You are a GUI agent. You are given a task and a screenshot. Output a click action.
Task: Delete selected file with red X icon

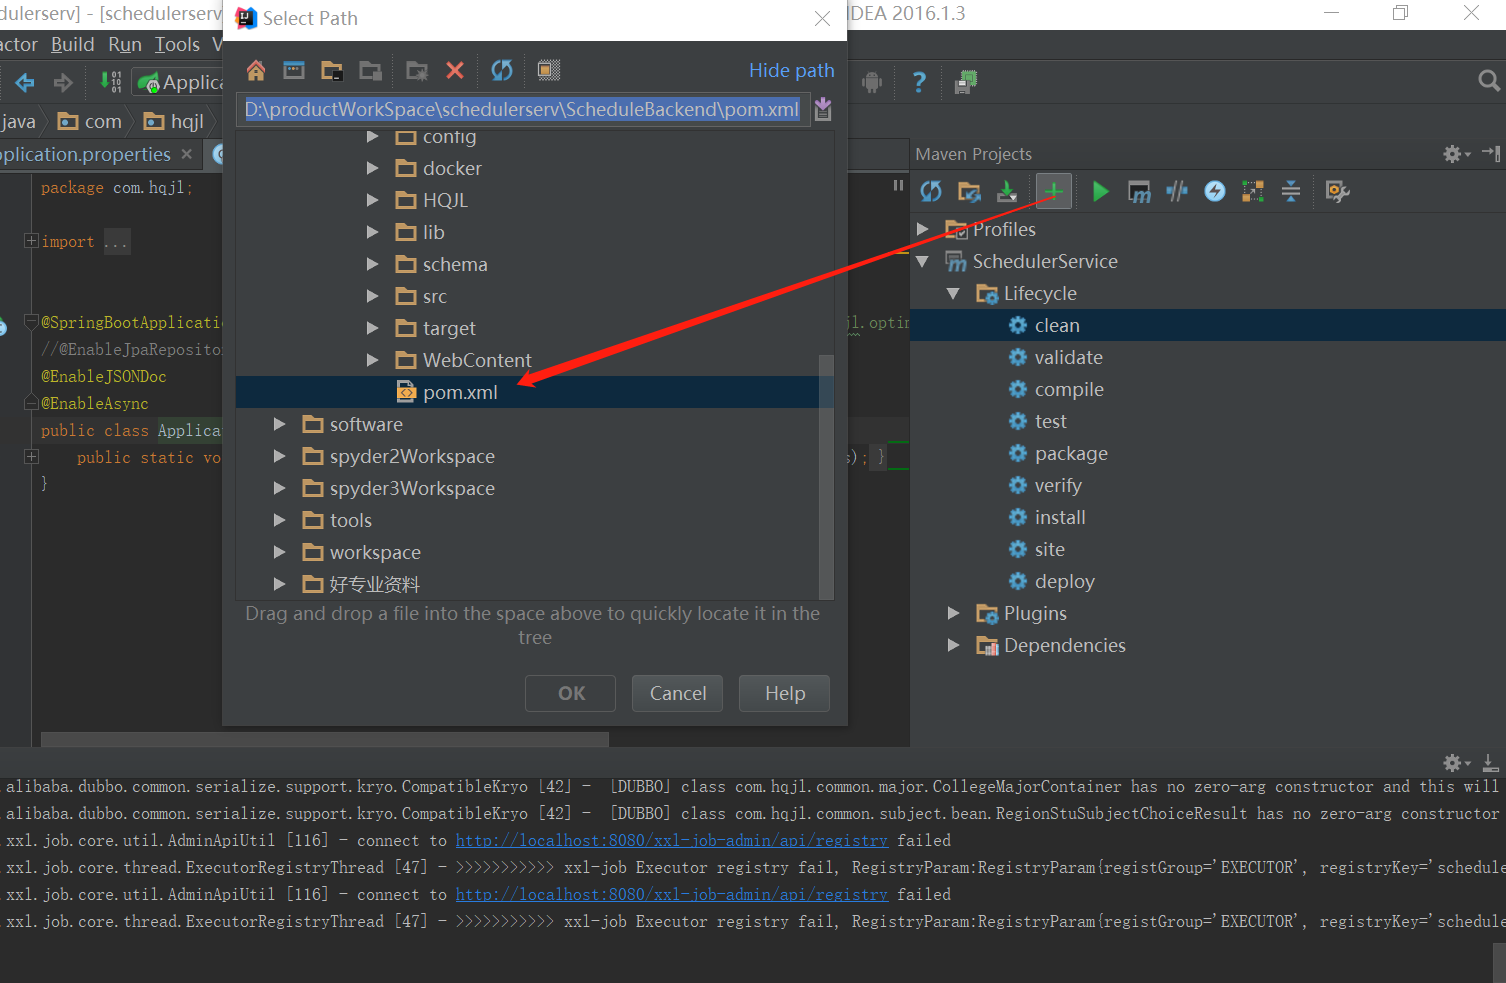click(x=455, y=70)
